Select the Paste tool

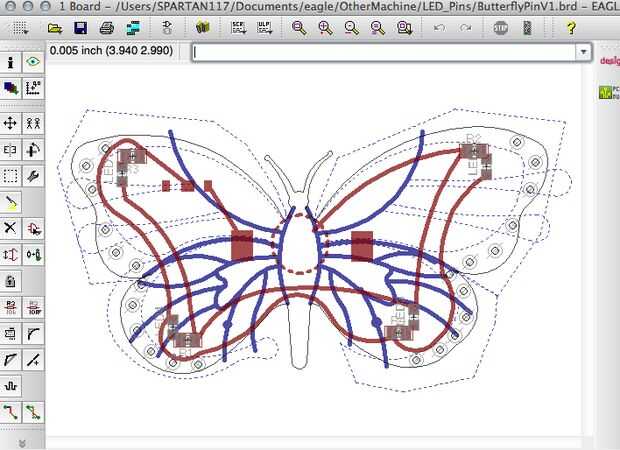[11, 202]
